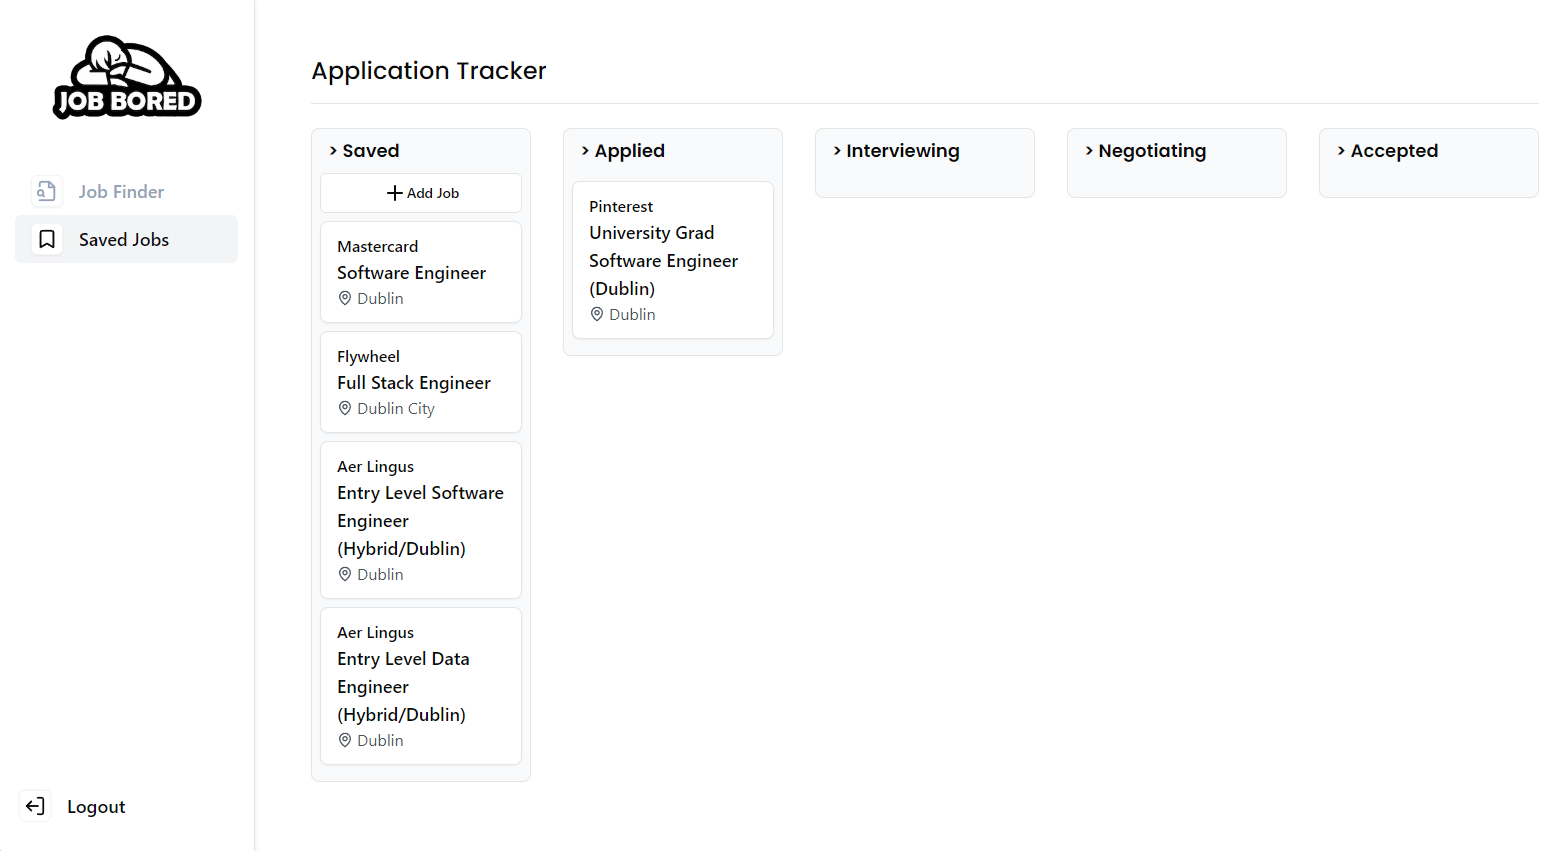Image resolution: width=1551 pixels, height=851 pixels.
Task: Open the Job Finder page
Action: coord(121,191)
